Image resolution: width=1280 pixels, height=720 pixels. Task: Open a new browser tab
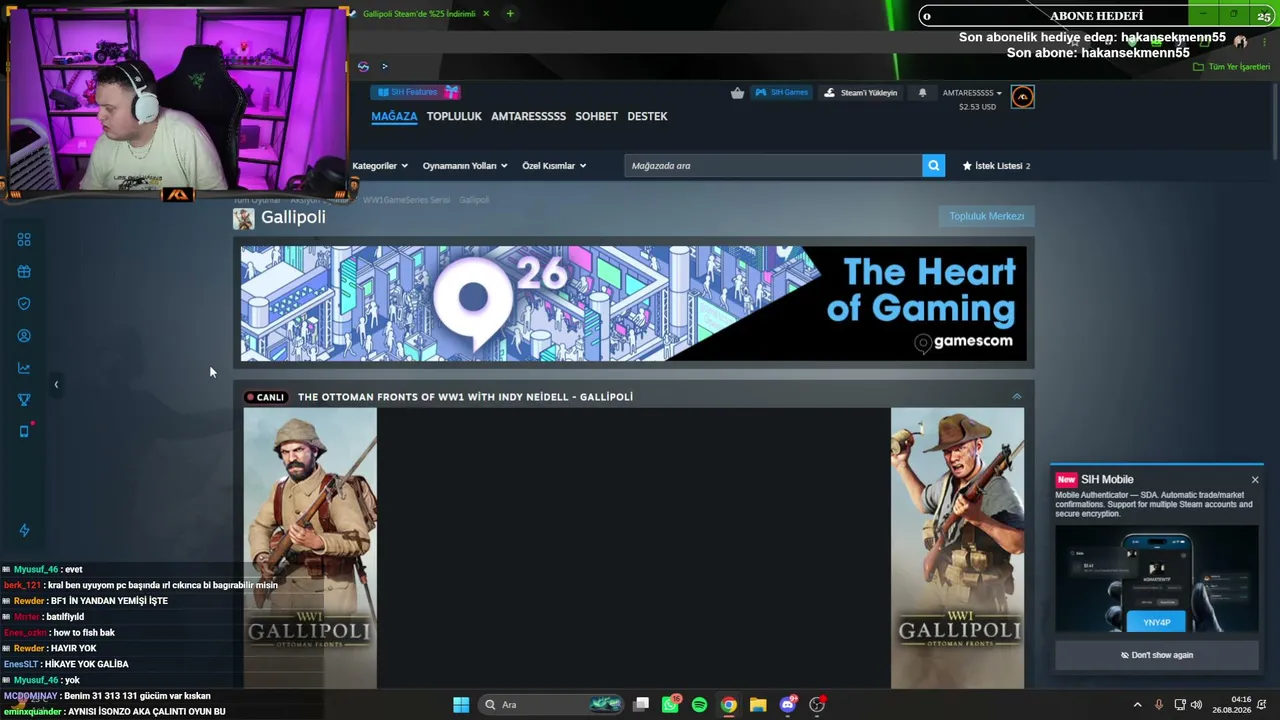(510, 14)
